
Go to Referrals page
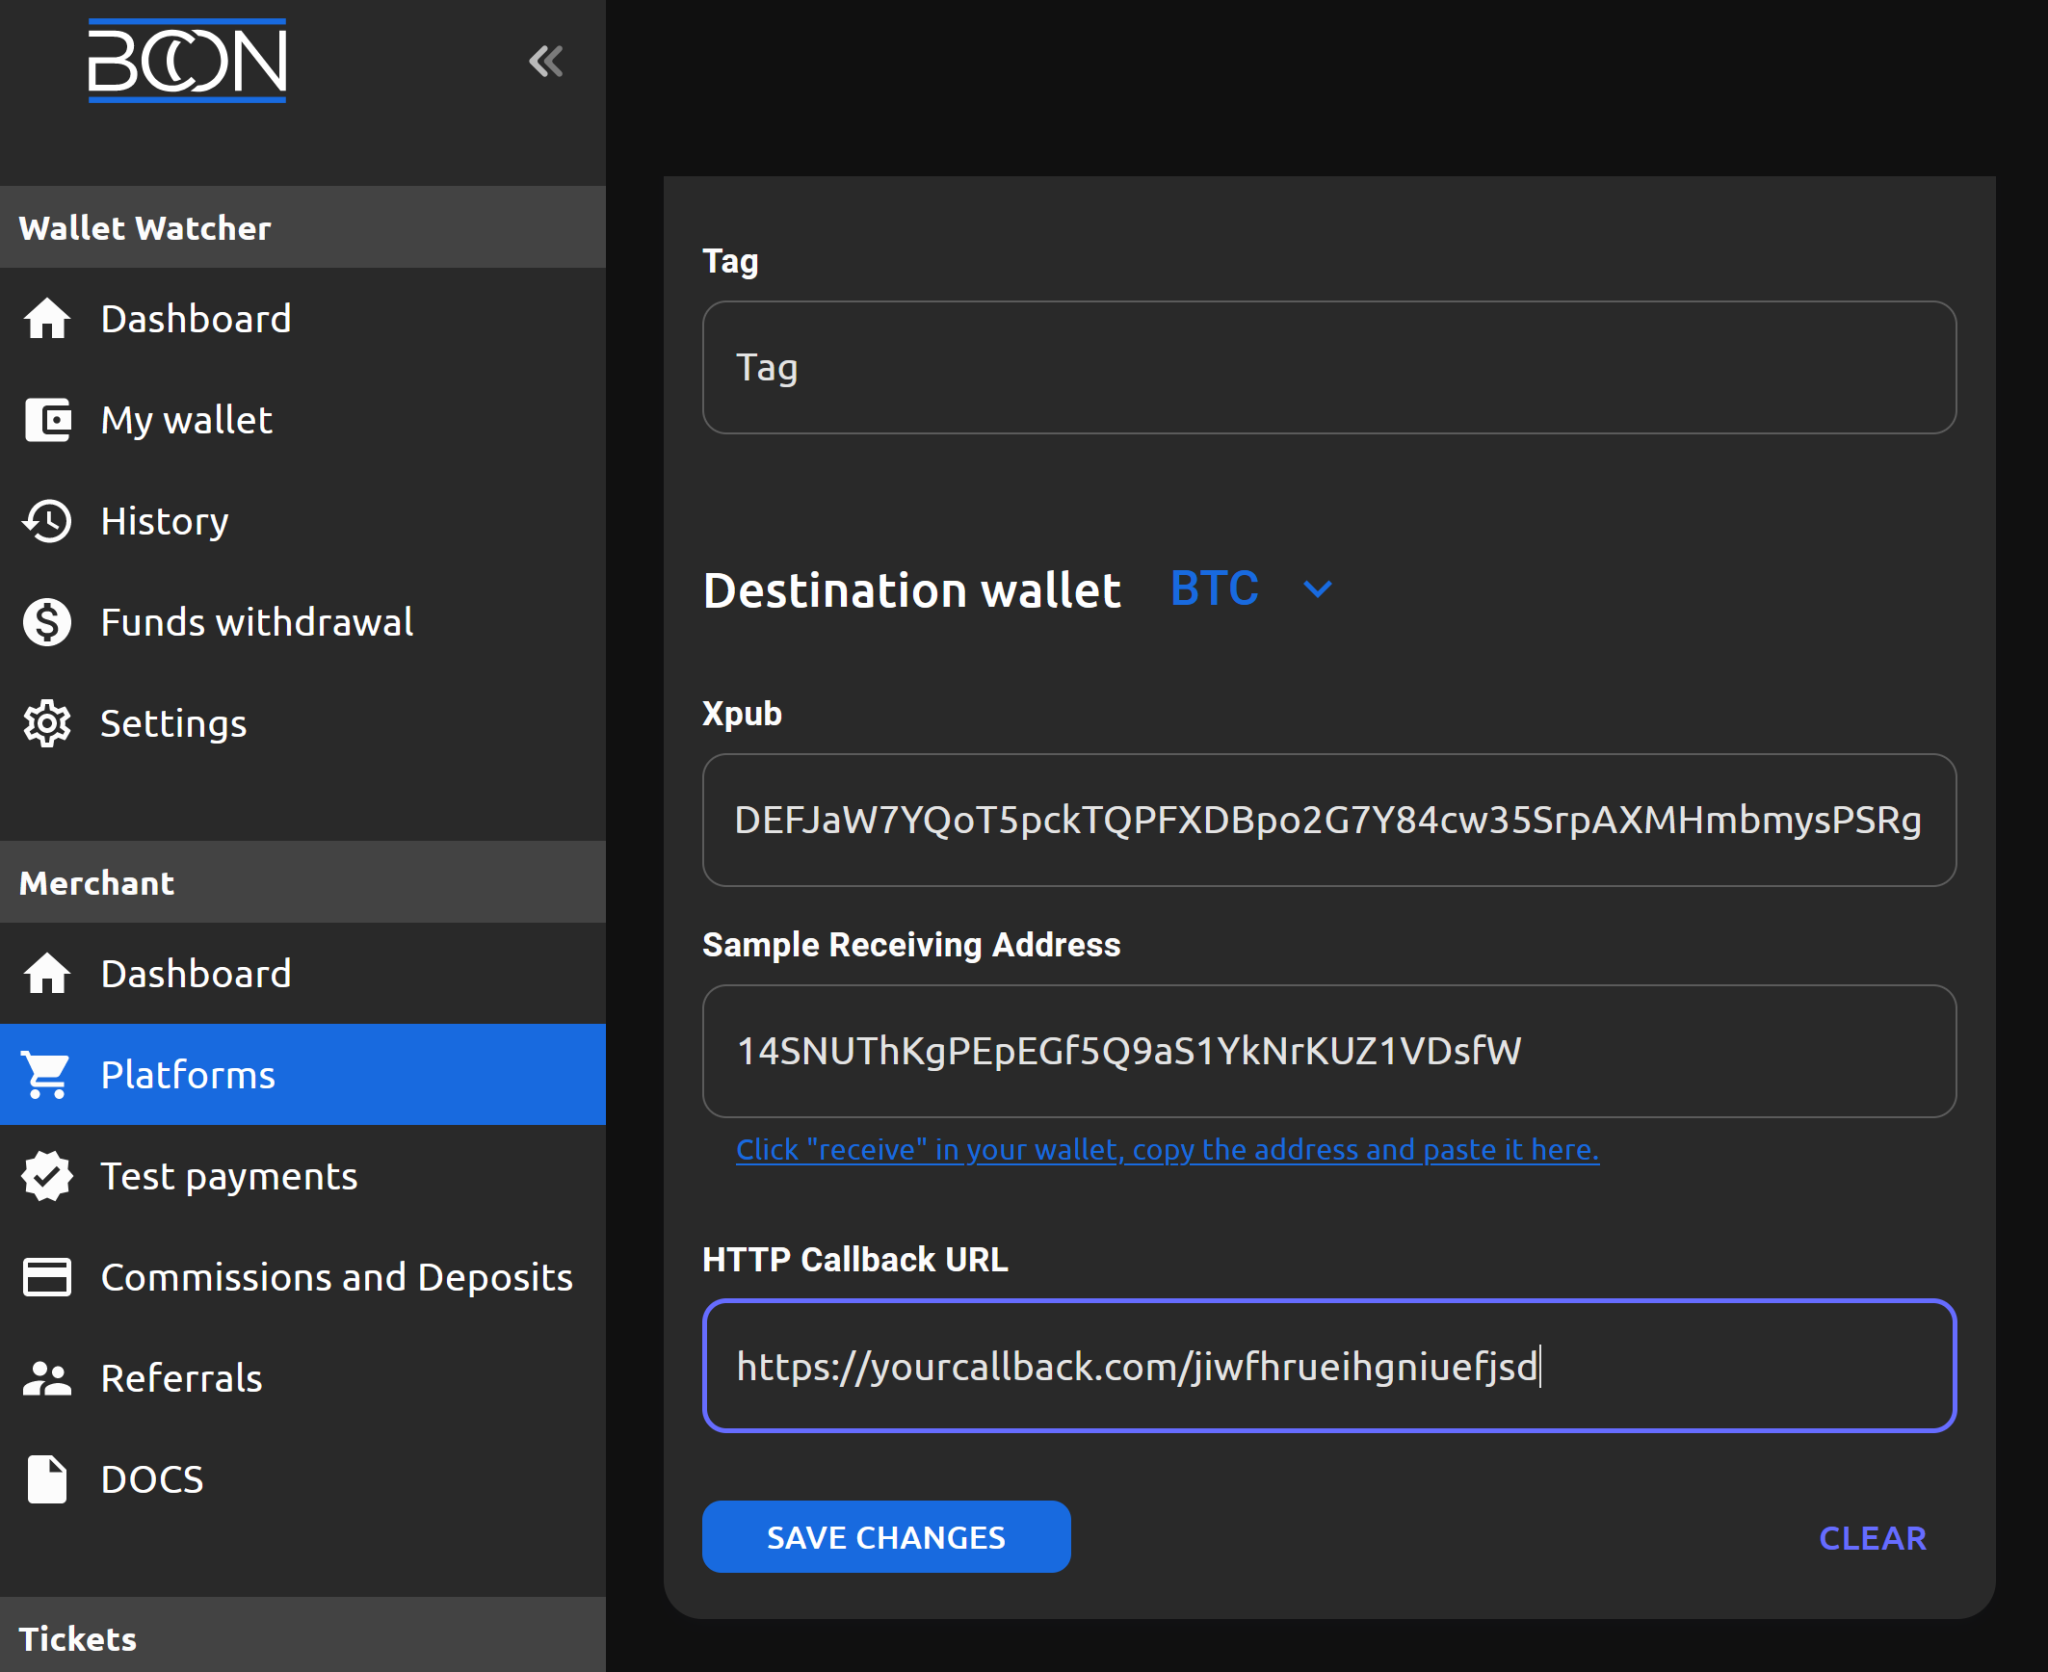pos(303,1378)
